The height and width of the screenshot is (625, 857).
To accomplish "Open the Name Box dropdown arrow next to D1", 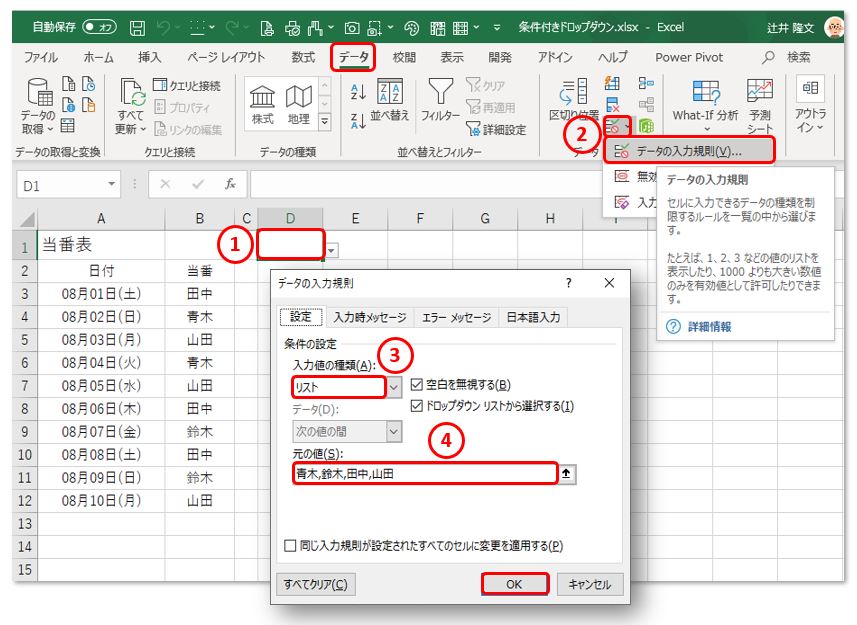I will coord(111,185).
